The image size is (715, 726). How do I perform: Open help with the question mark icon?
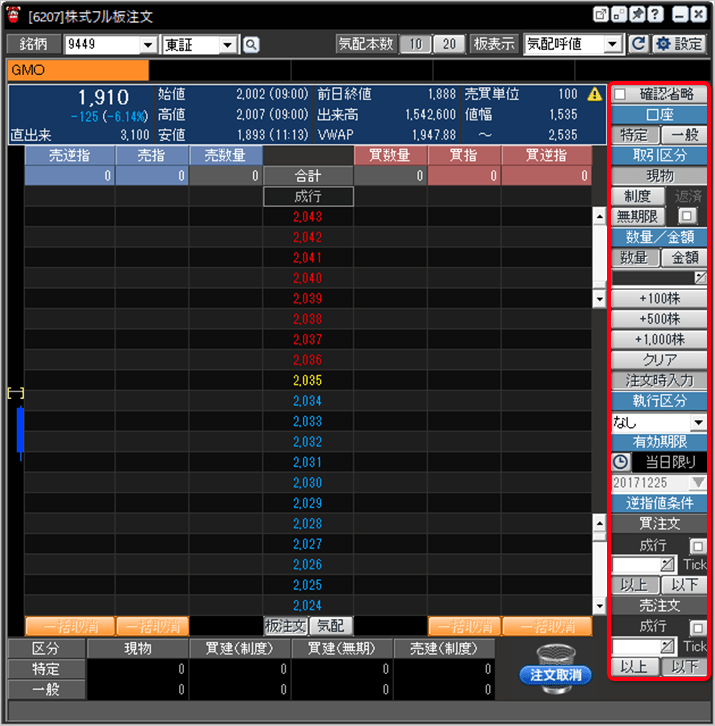(654, 14)
